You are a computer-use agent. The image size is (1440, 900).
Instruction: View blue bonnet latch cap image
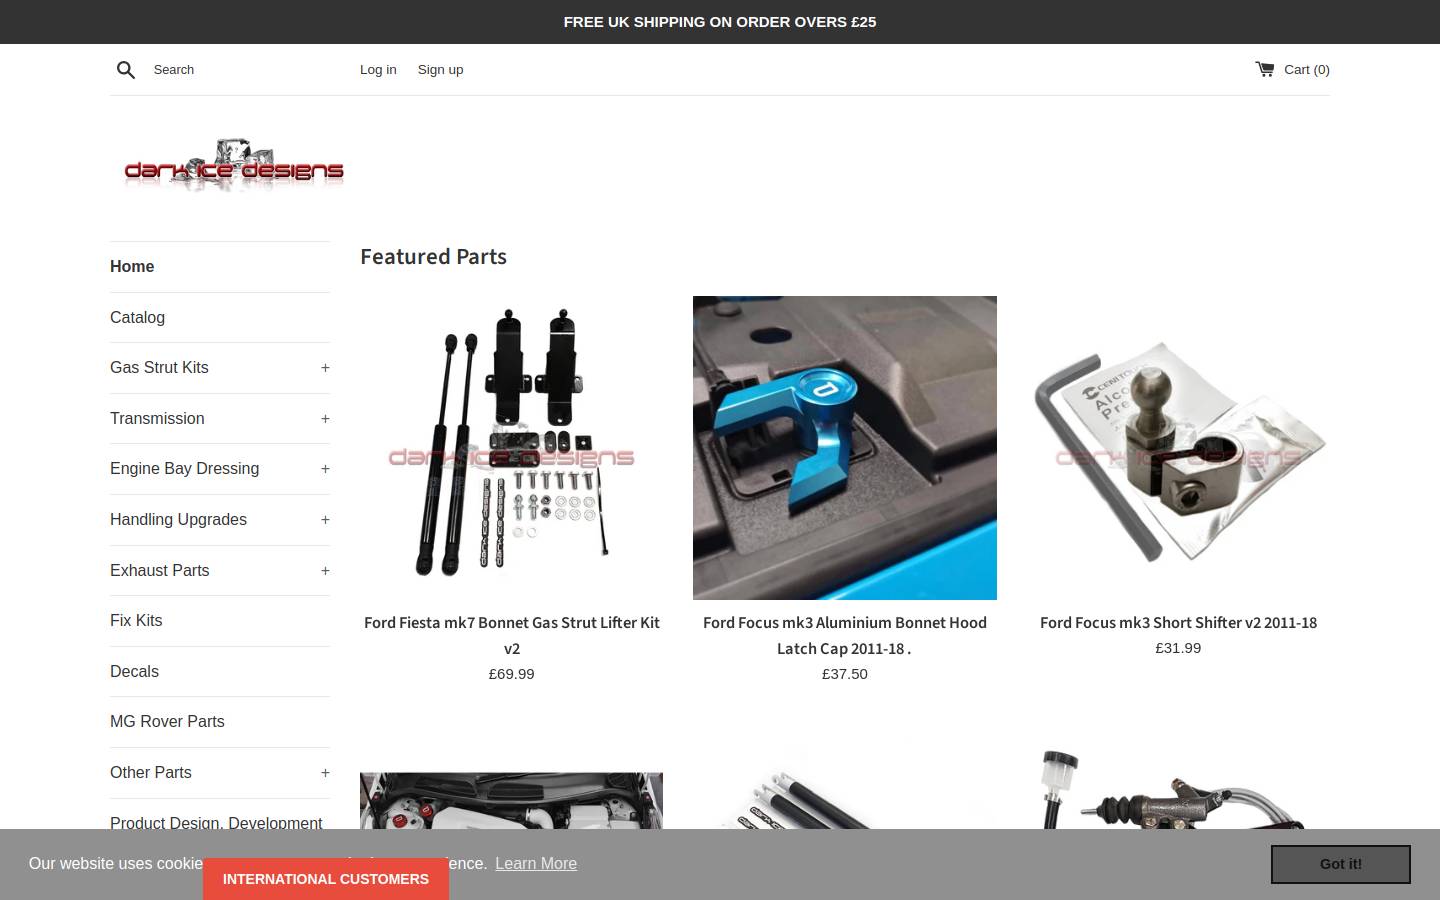pyautogui.click(x=845, y=447)
